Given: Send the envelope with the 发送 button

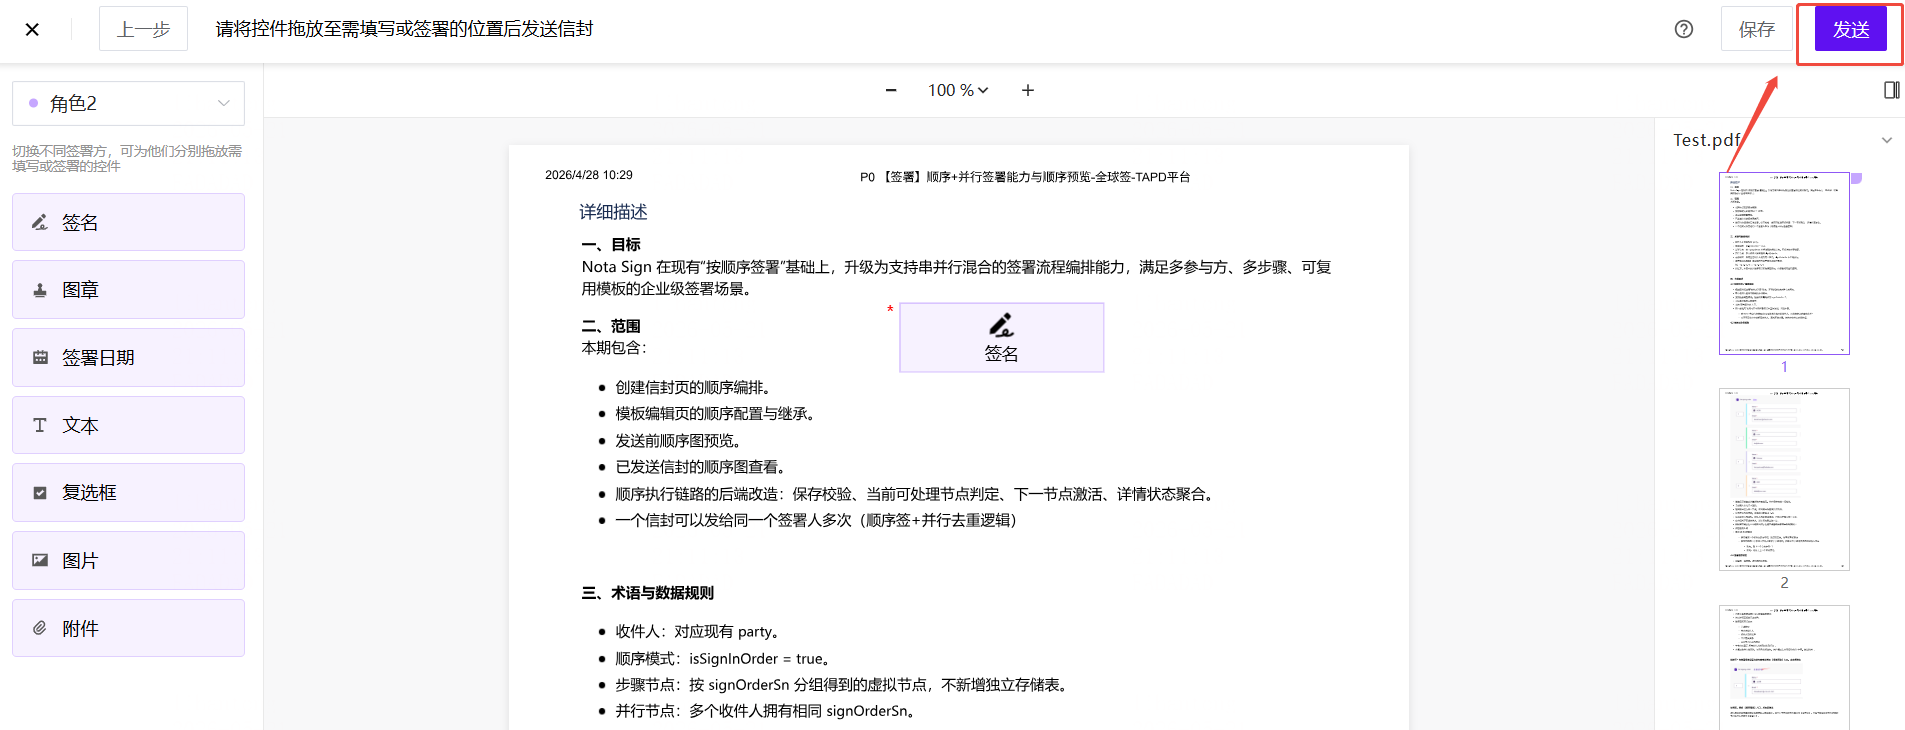Looking at the screenshot, I should tap(1851, 29).
